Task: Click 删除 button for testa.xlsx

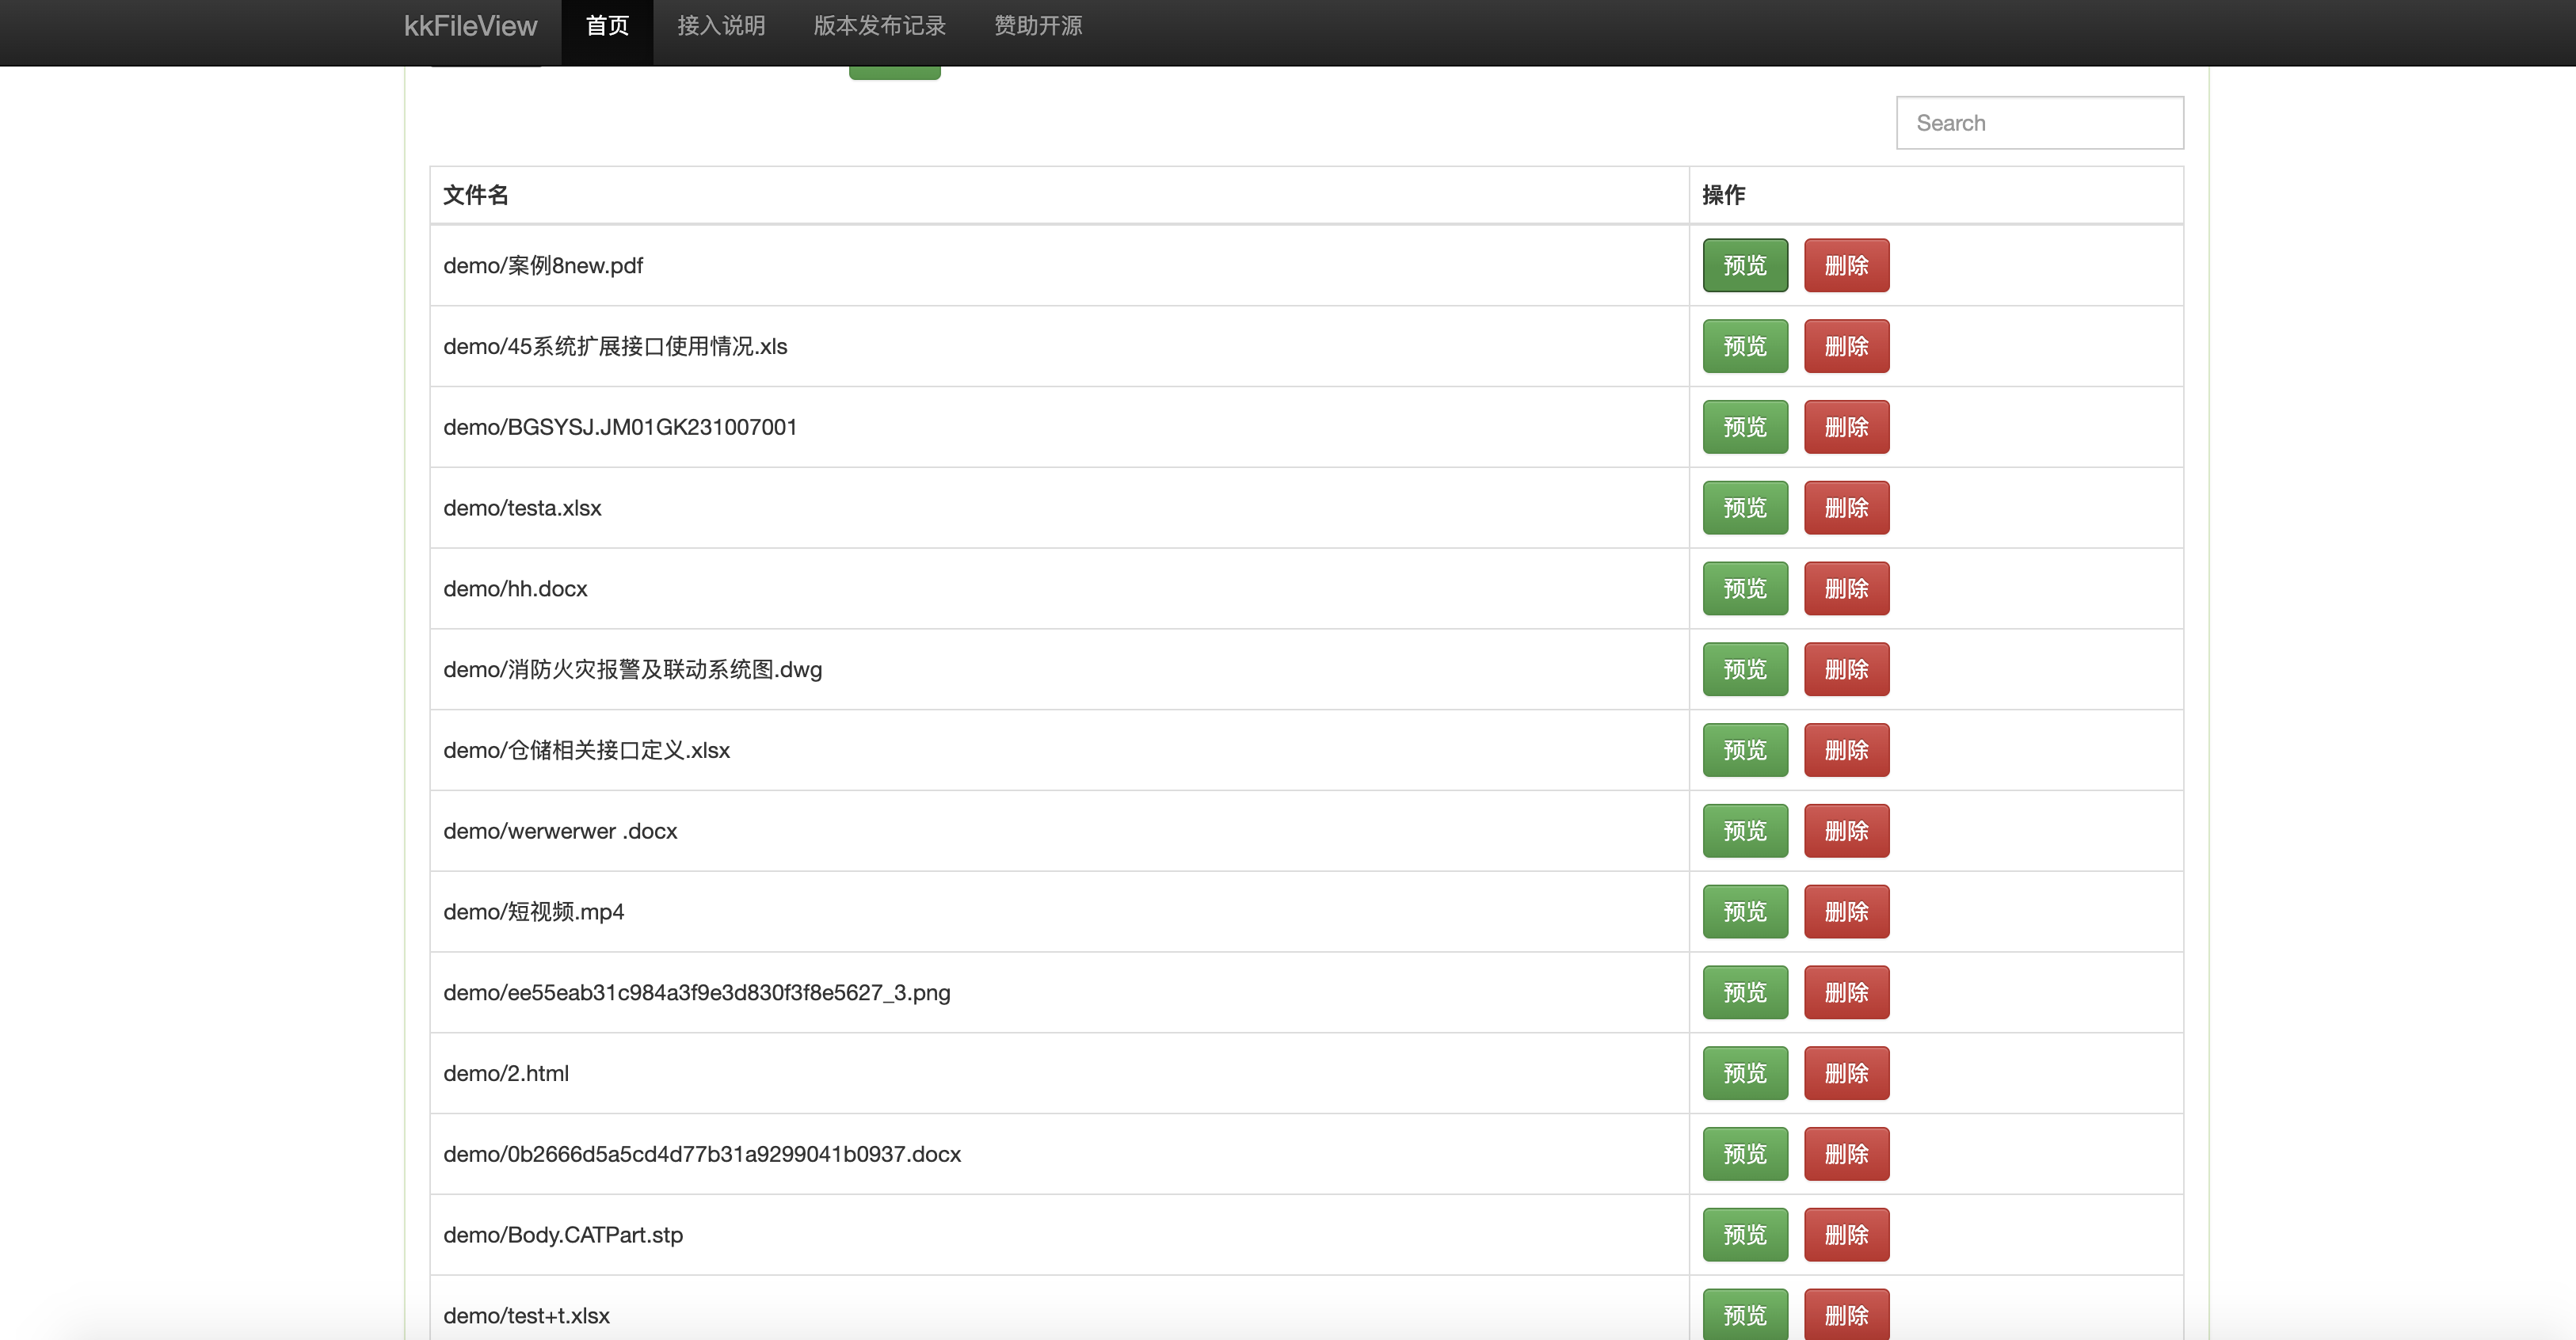Action: coord(1845,508)
